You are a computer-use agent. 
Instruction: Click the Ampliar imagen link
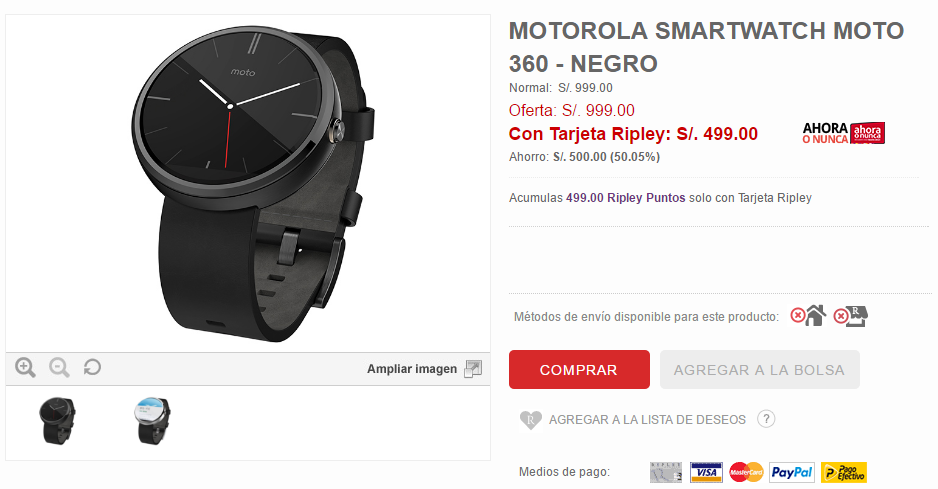tap(412, 369)
